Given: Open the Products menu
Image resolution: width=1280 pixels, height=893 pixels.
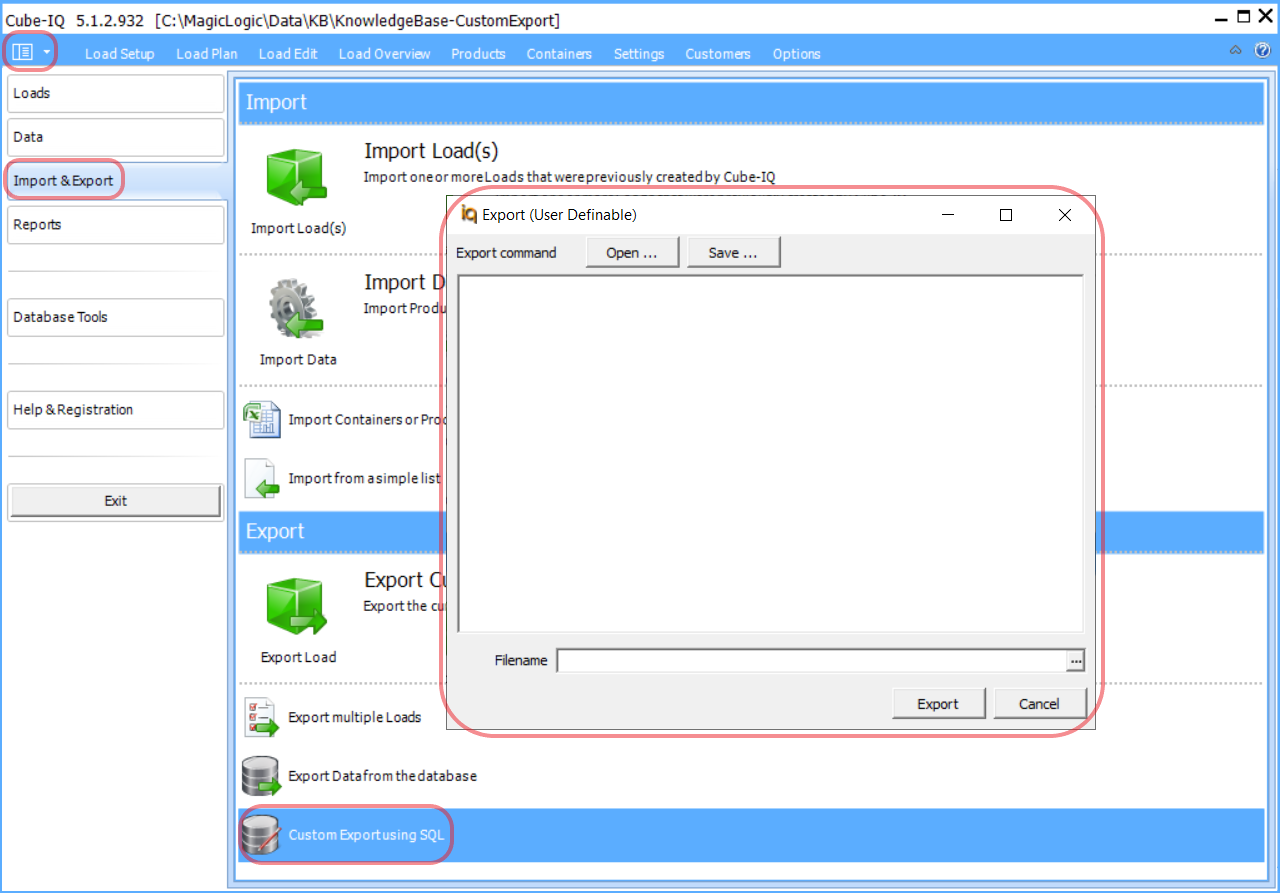Looking at the screenshot, I should (x=478, y=54).
